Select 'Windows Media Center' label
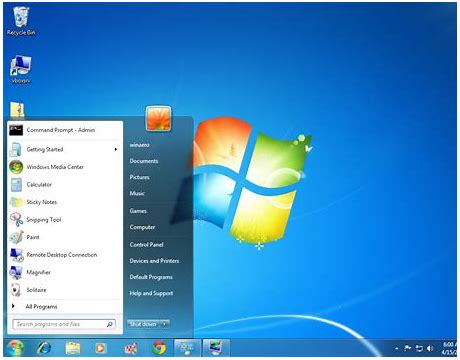 tap(55, 167)
